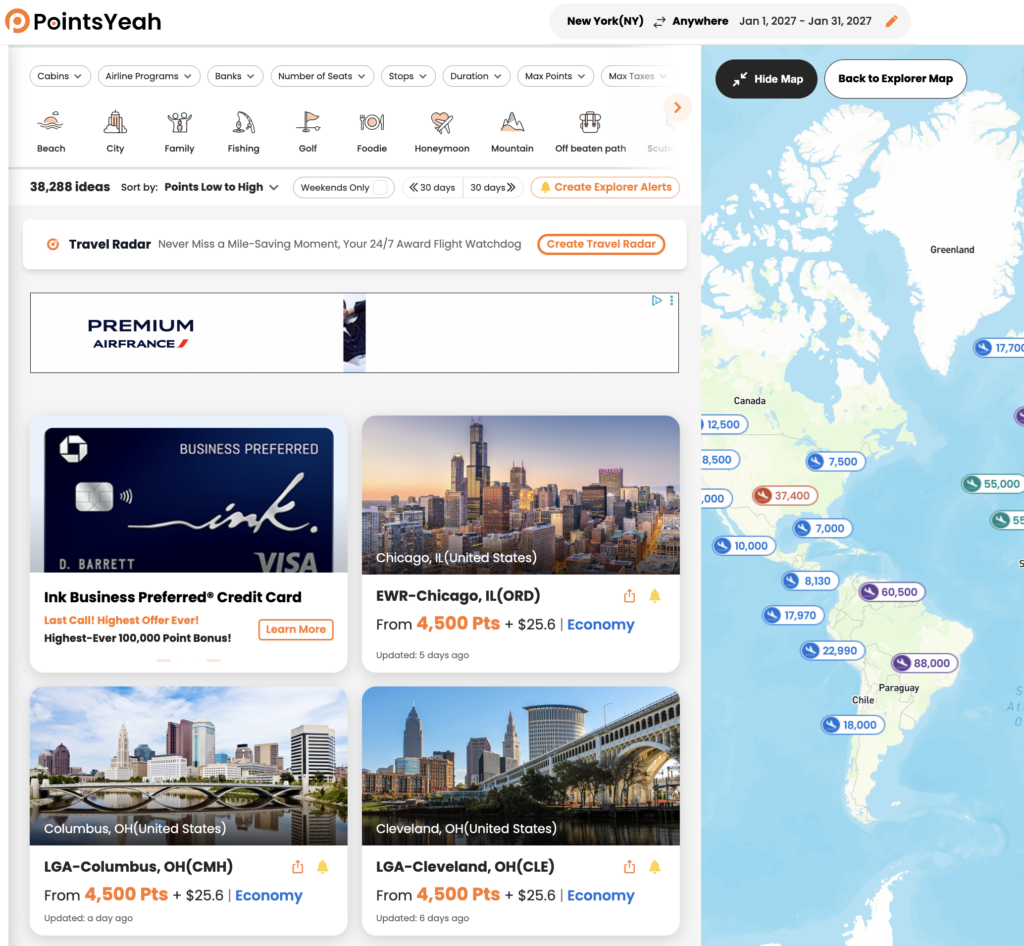1024x946 pixels.
Task: Click 'Highest-Ever 100,000 Point Bonus!' text
Action: pyautogui.click(x=138, y=638)
